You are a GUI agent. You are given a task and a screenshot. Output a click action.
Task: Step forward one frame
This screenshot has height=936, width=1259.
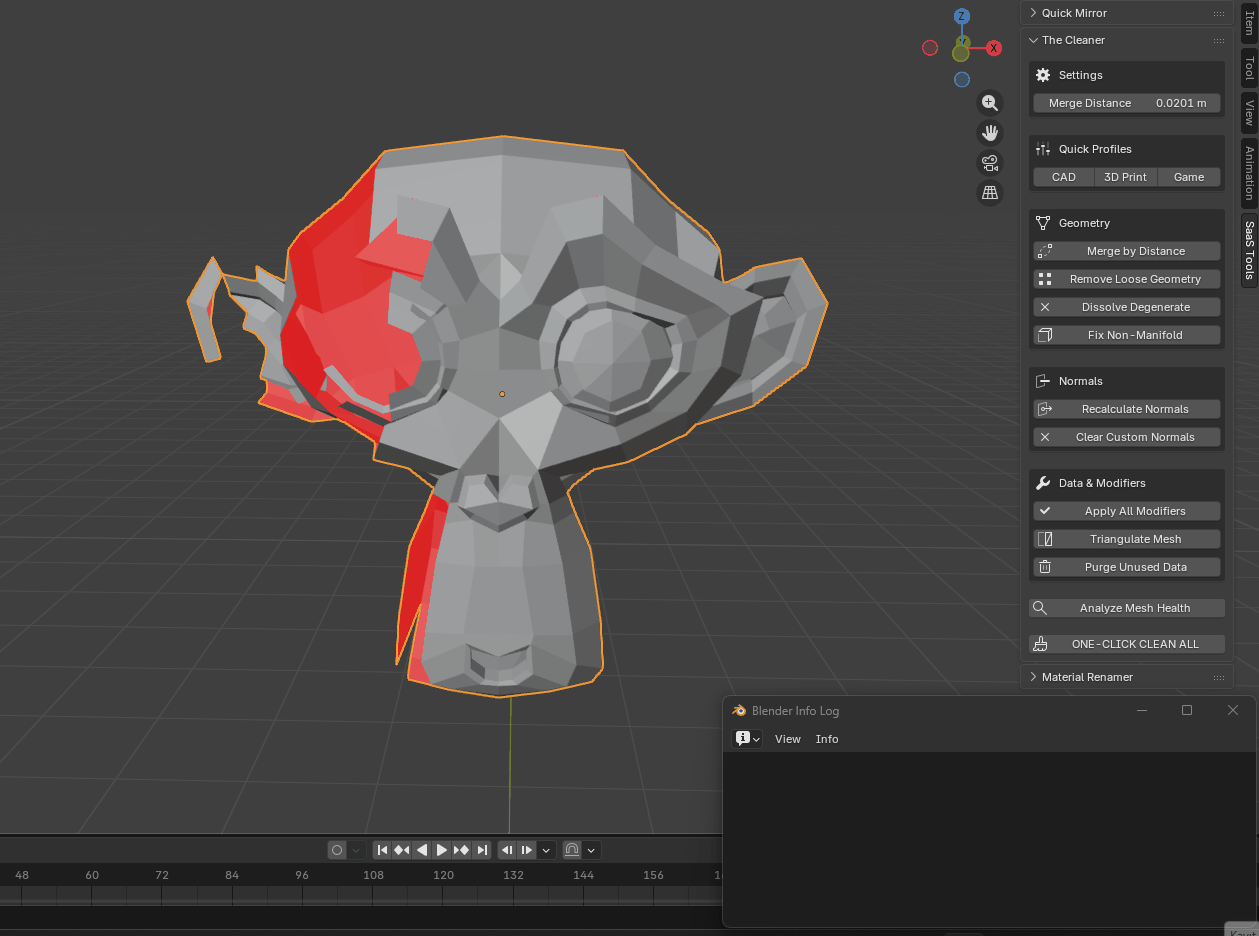pyautogui.click(x=527, y=850)
